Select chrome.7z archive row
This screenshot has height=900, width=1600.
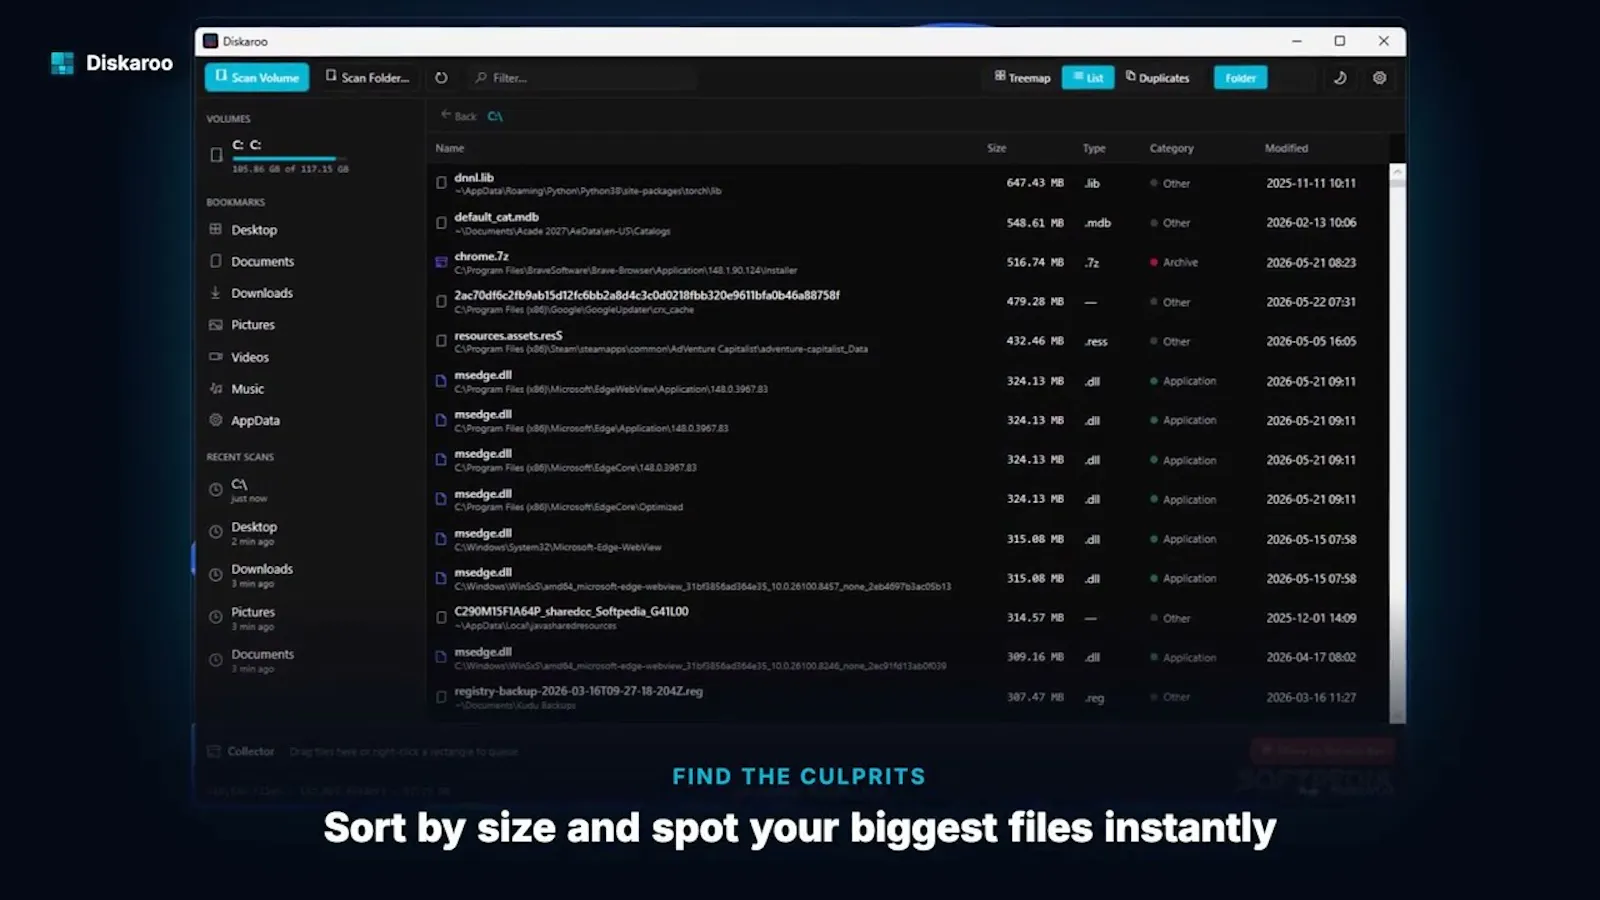click(x=908, y=262)
